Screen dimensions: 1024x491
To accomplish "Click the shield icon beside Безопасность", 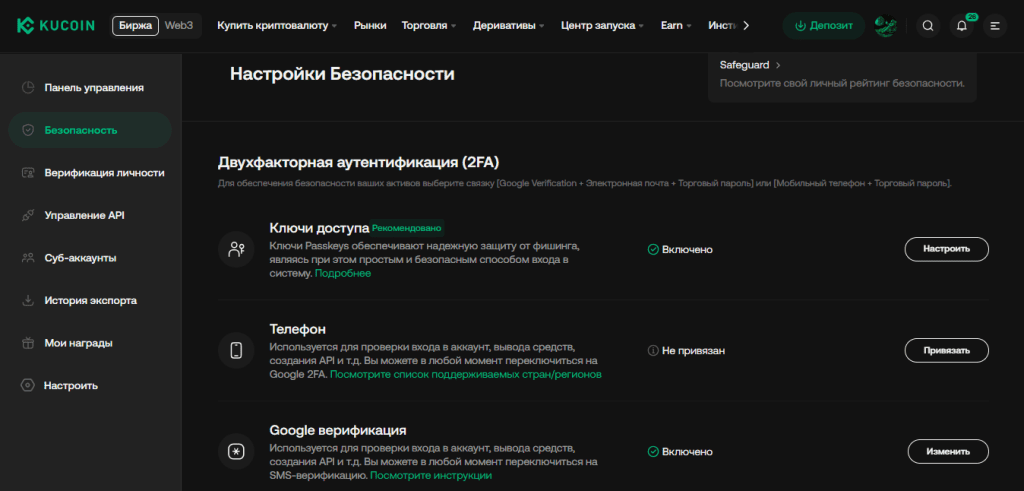I will (27, 130).
